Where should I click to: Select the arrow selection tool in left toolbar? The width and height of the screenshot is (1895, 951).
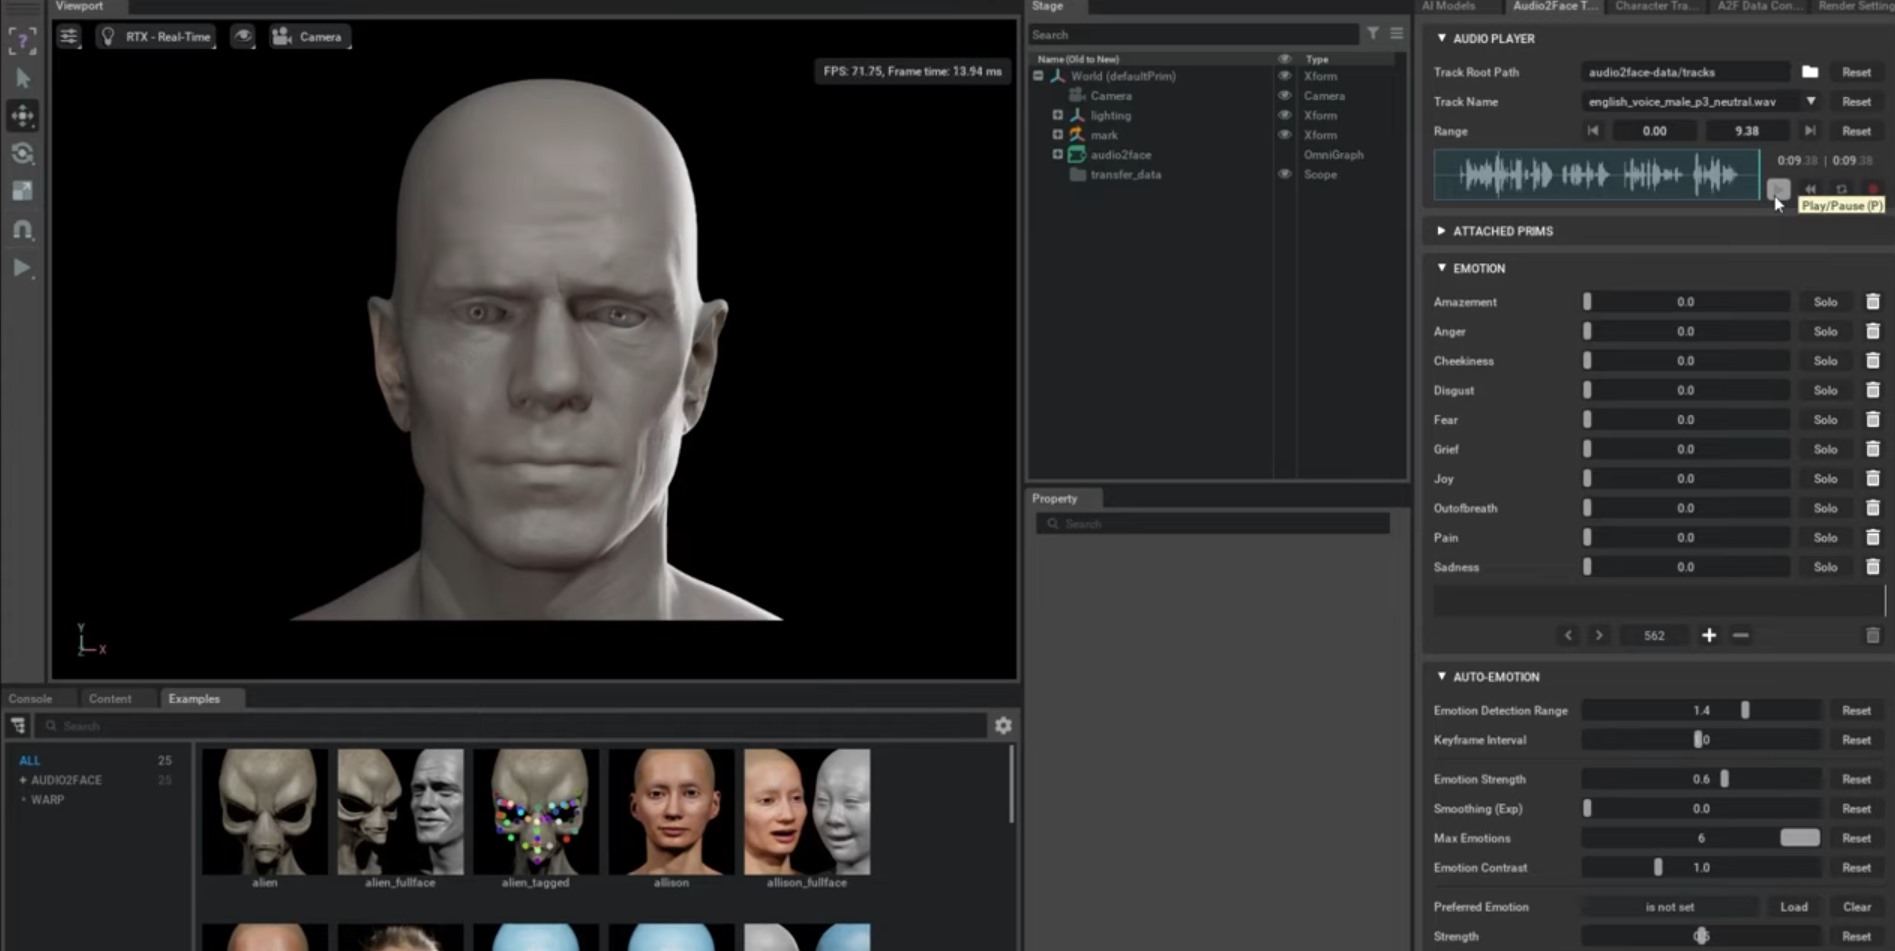(x=23, y=78)
